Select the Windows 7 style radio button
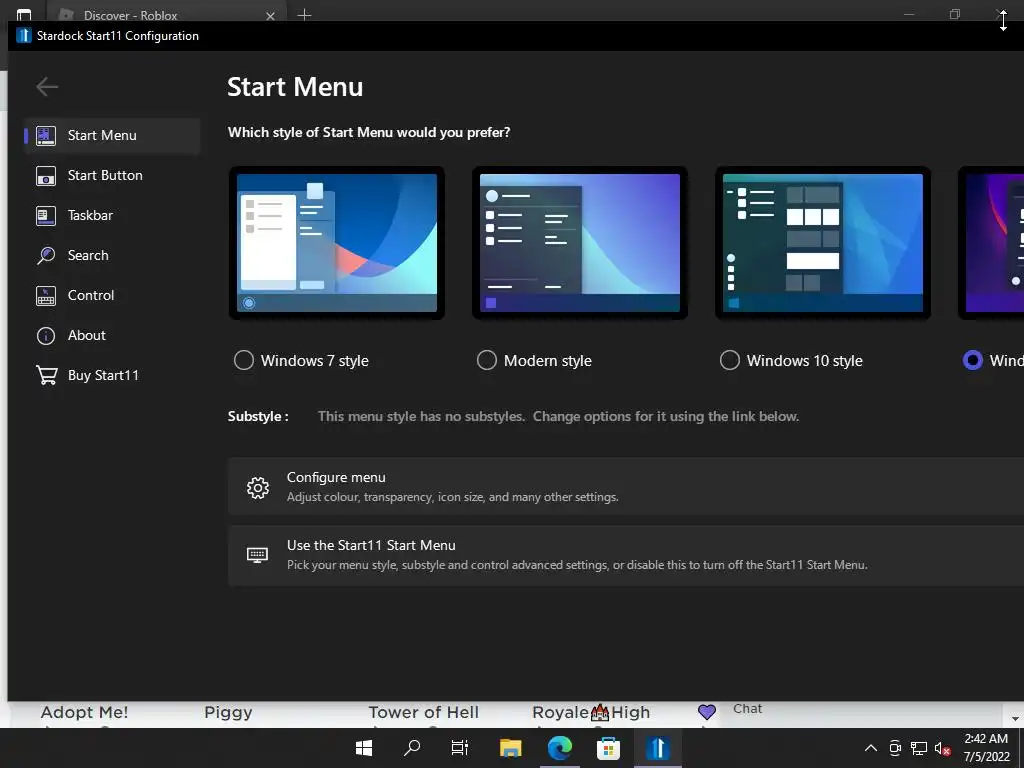Screen dimensions: 1024x768 244,360
